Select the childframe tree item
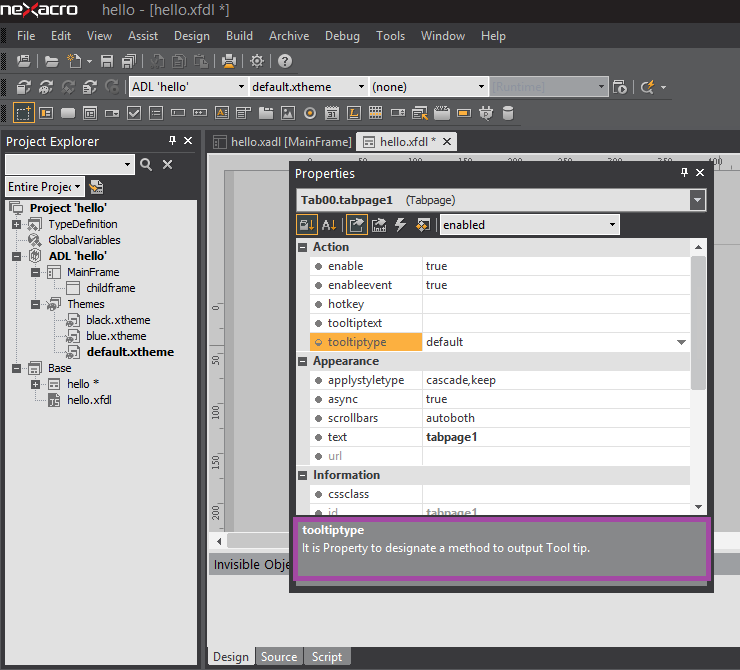Screen dimensions: 740x670 [x=110, y=288]
